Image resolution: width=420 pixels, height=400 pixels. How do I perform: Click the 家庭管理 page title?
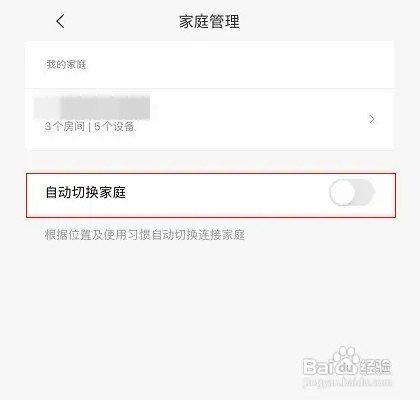[209, 22]
